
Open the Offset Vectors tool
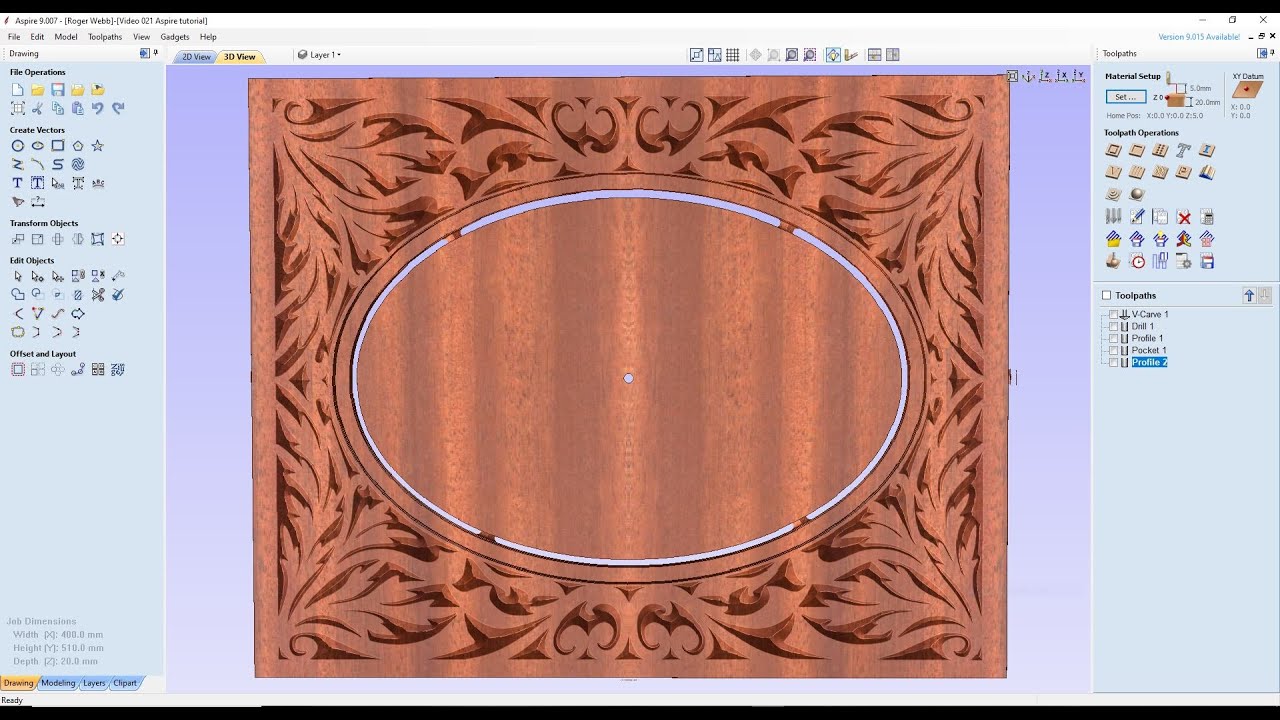click(x=18, y=370)
